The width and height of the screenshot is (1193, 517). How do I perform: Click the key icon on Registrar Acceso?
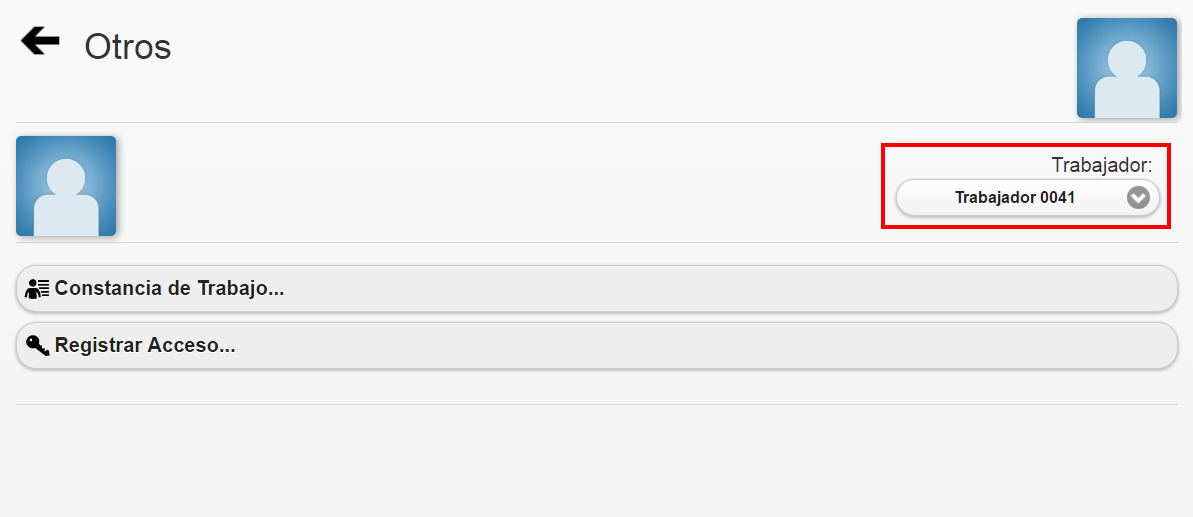pos(37,346)
